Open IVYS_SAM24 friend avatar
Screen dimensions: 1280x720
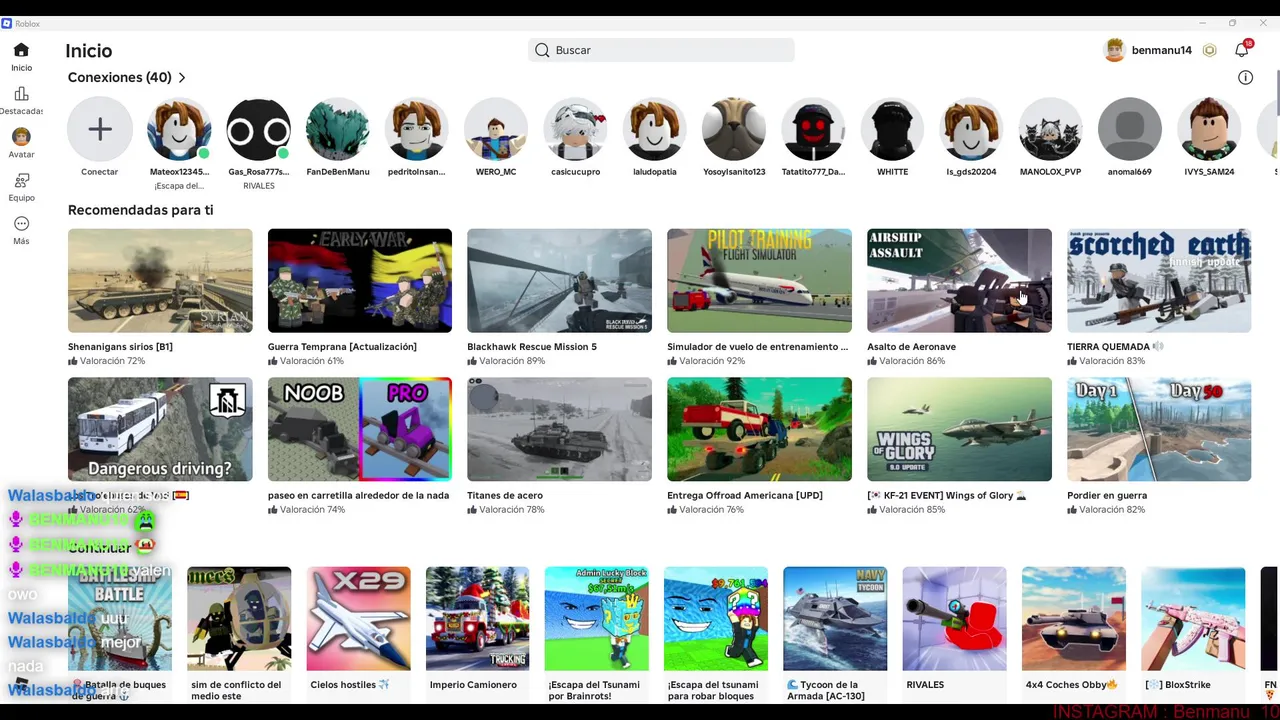[x=1209, y=129]
